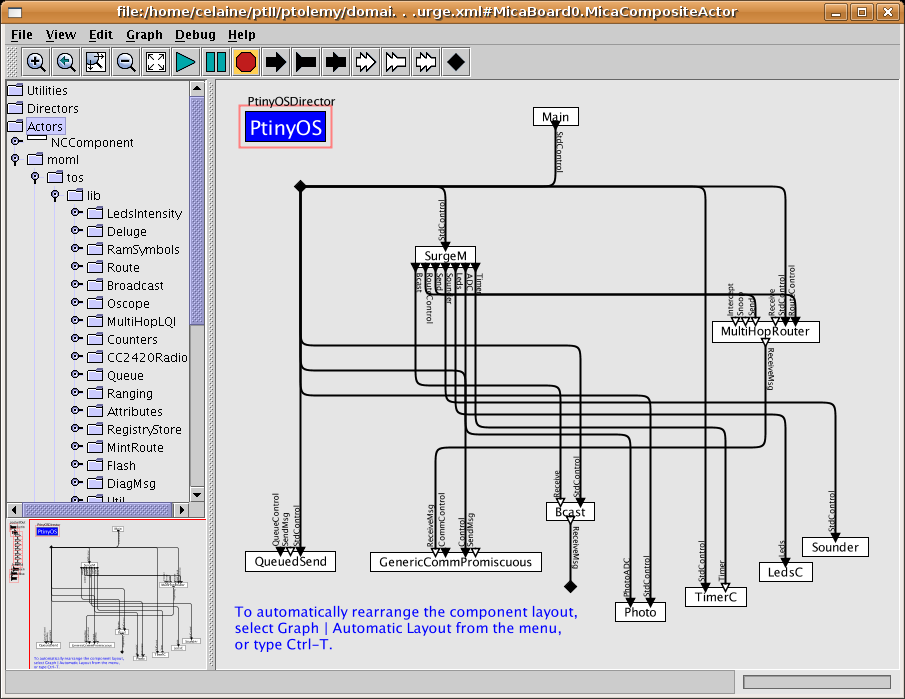The image size is (905, 699).
Task: Select the Actors library folder
Action: [x=37, y=126]
